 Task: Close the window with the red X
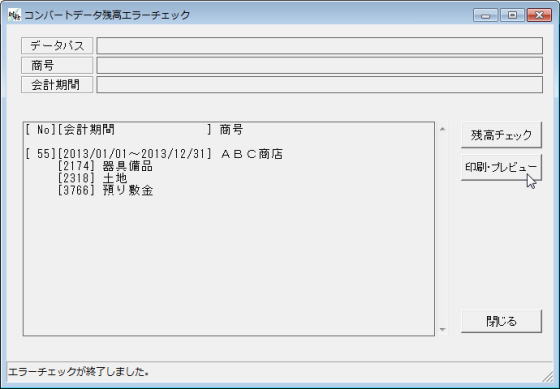tap(539, 15)
